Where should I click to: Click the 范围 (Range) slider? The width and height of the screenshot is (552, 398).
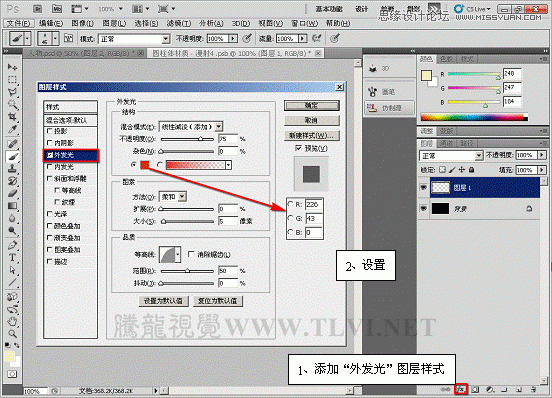(x=187, y=271)
